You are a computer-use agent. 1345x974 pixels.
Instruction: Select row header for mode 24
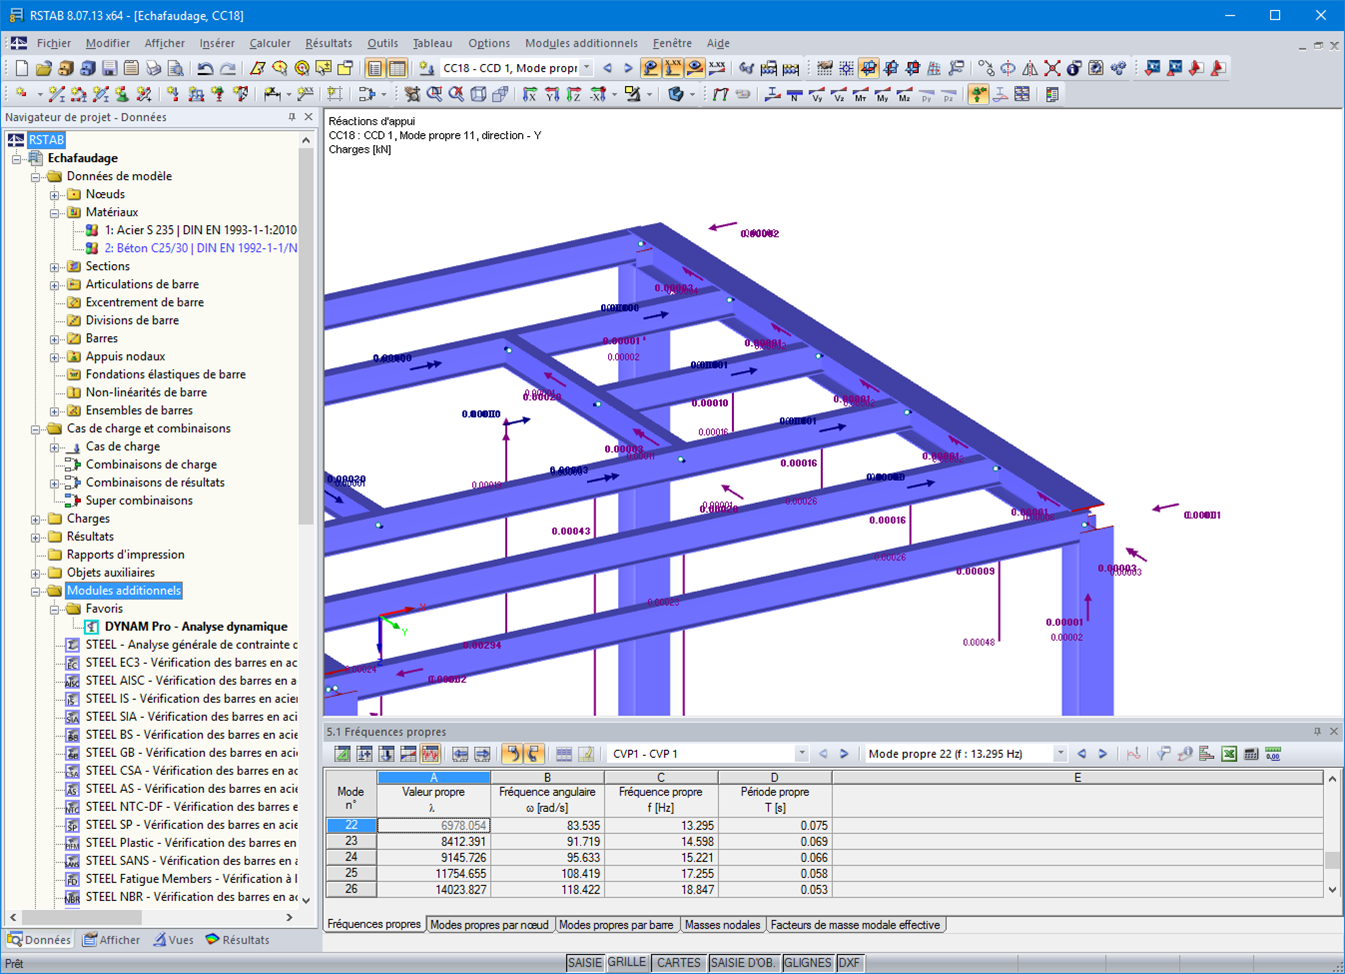[x=351, y=858]
